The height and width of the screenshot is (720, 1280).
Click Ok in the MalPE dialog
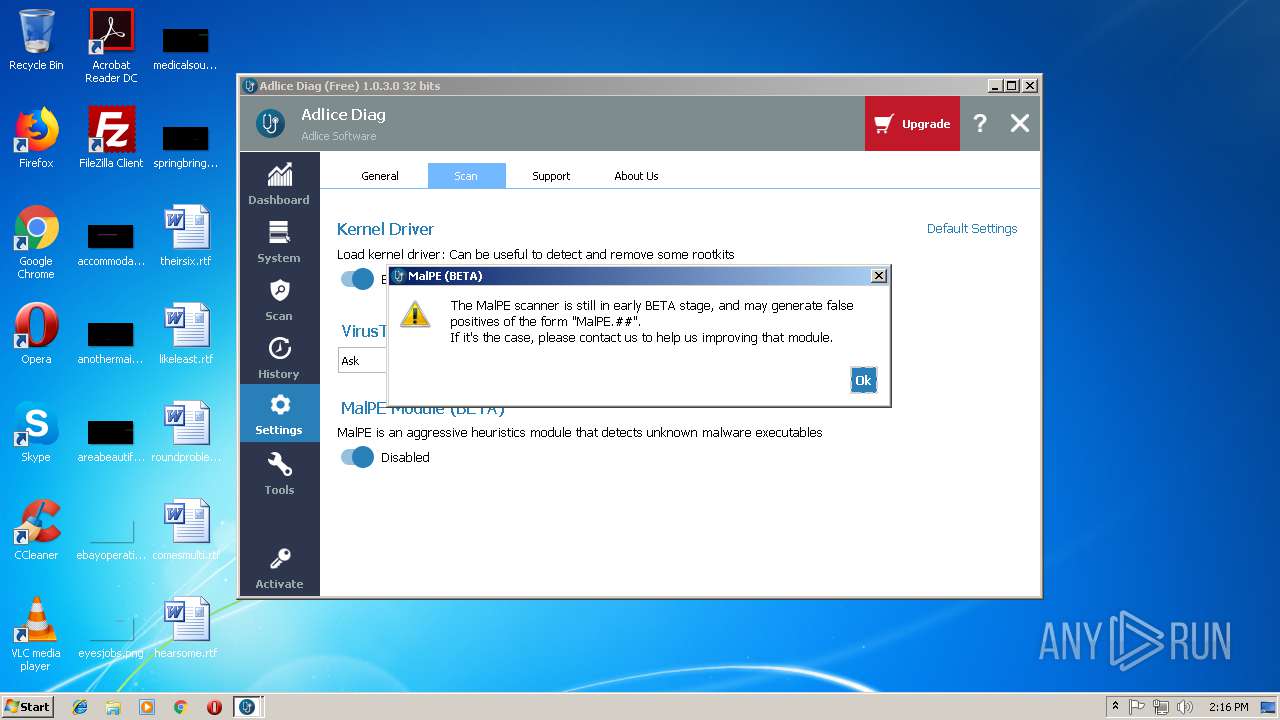(863, 380)
